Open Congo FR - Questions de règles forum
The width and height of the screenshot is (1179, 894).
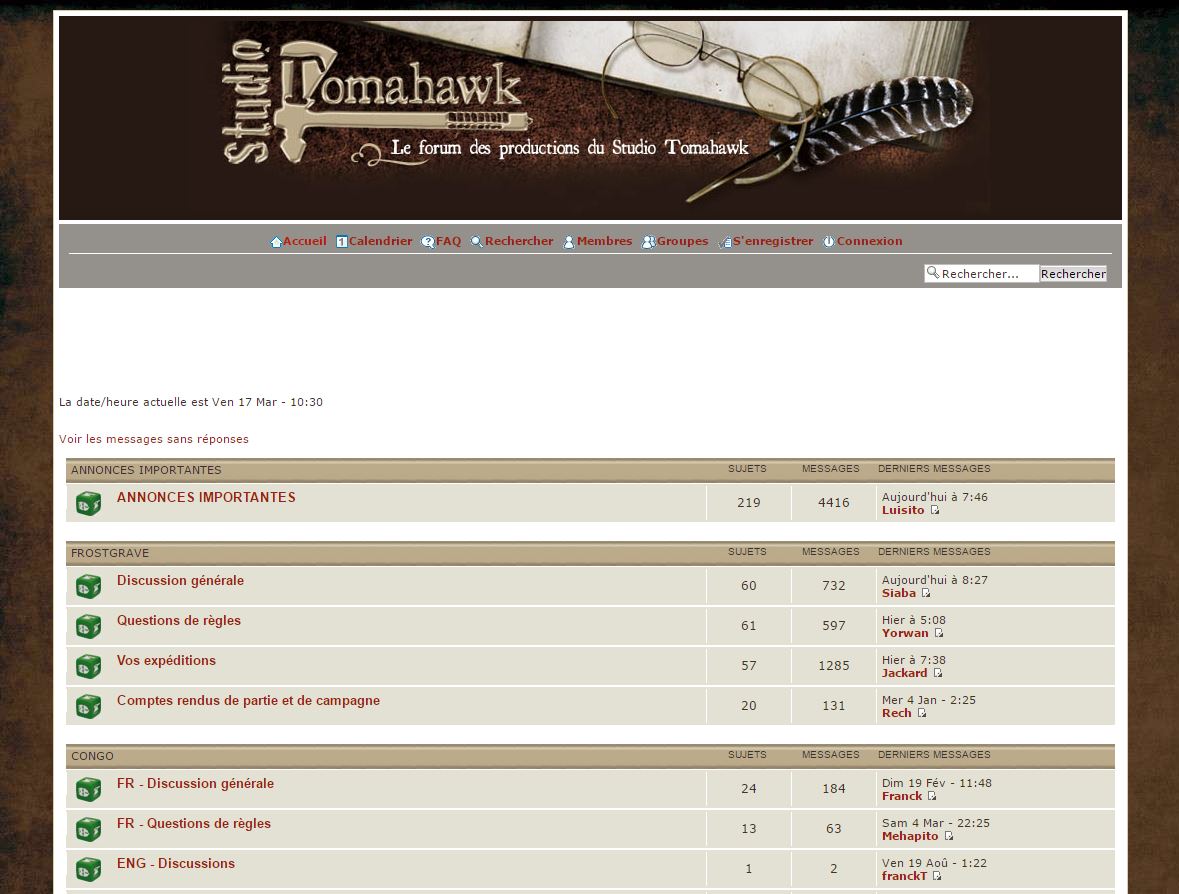(193, 823)
